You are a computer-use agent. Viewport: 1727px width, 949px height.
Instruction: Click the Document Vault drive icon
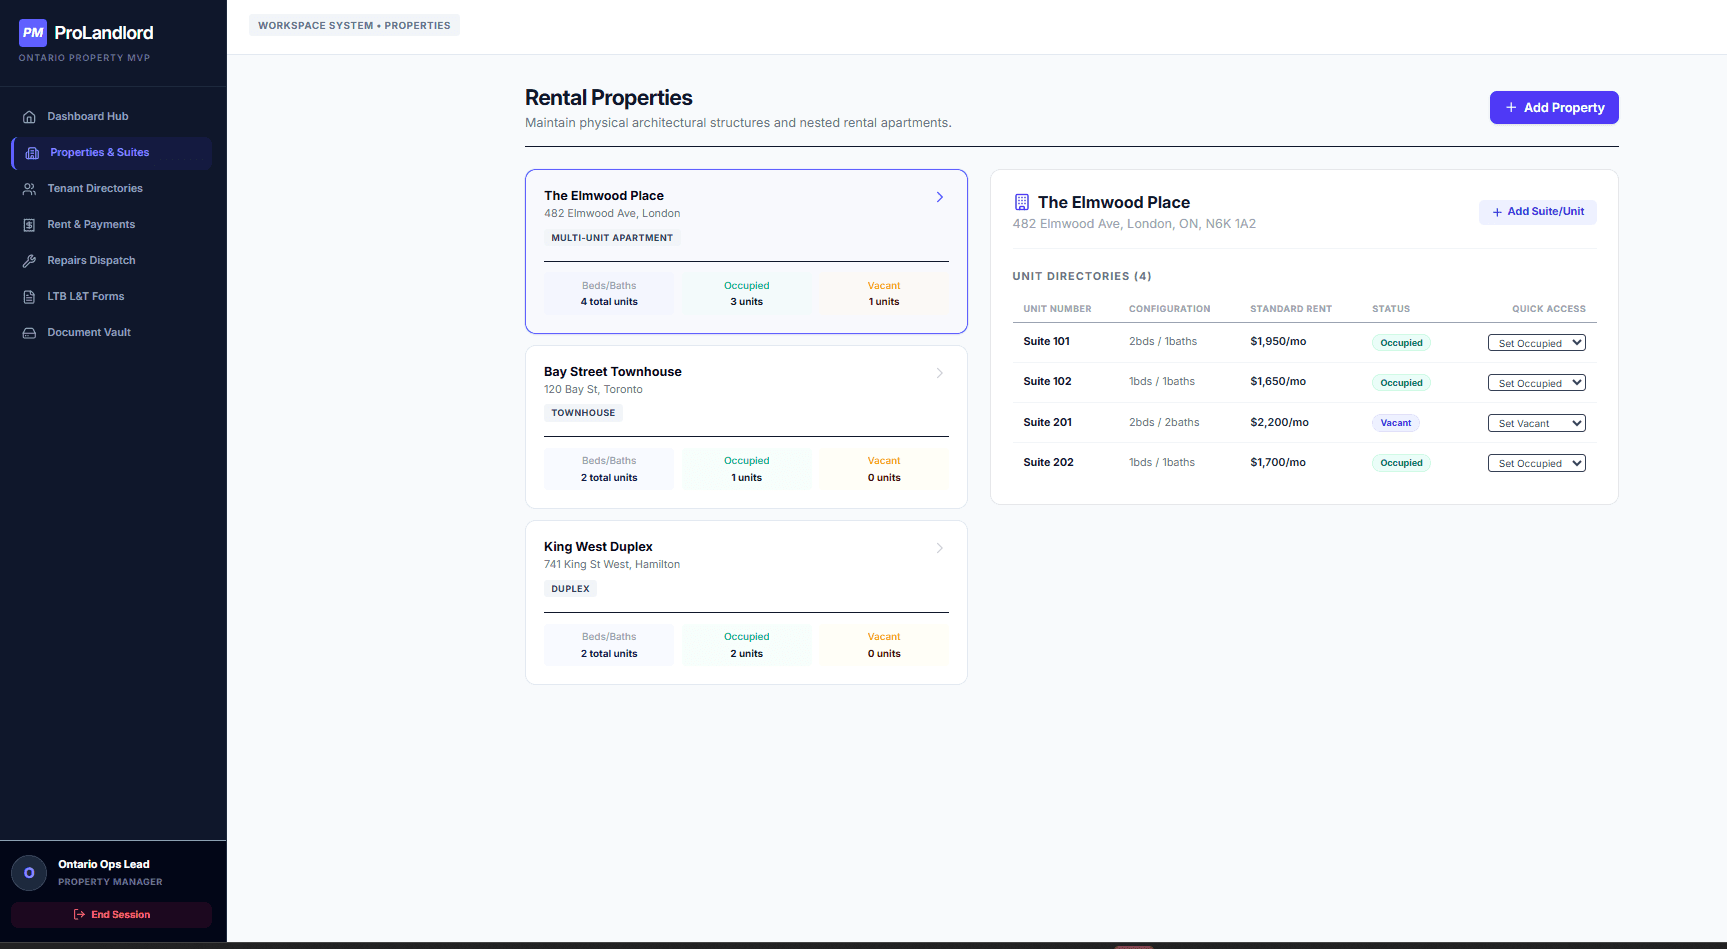(30, 333)
